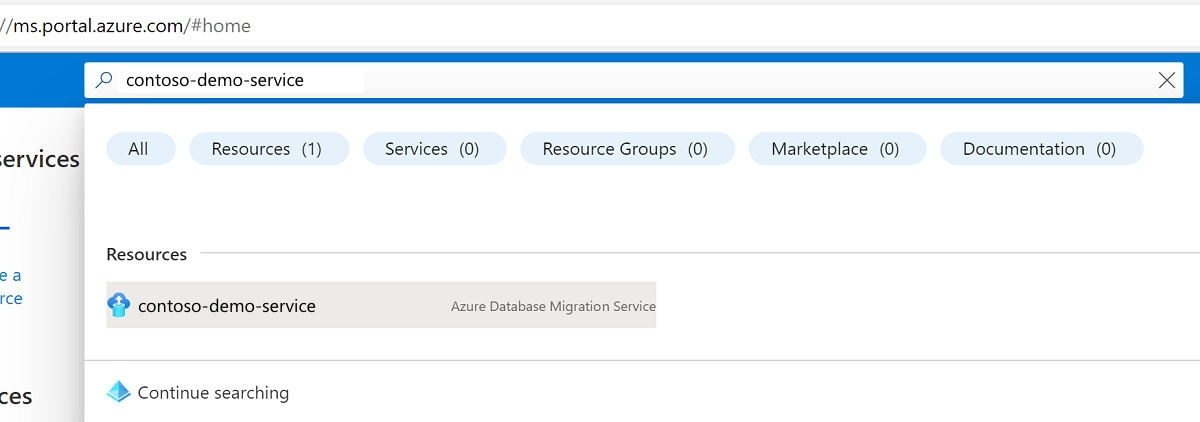Click the empty results area below the filters
Screen dimensions: 1200x422
[640, 205]
